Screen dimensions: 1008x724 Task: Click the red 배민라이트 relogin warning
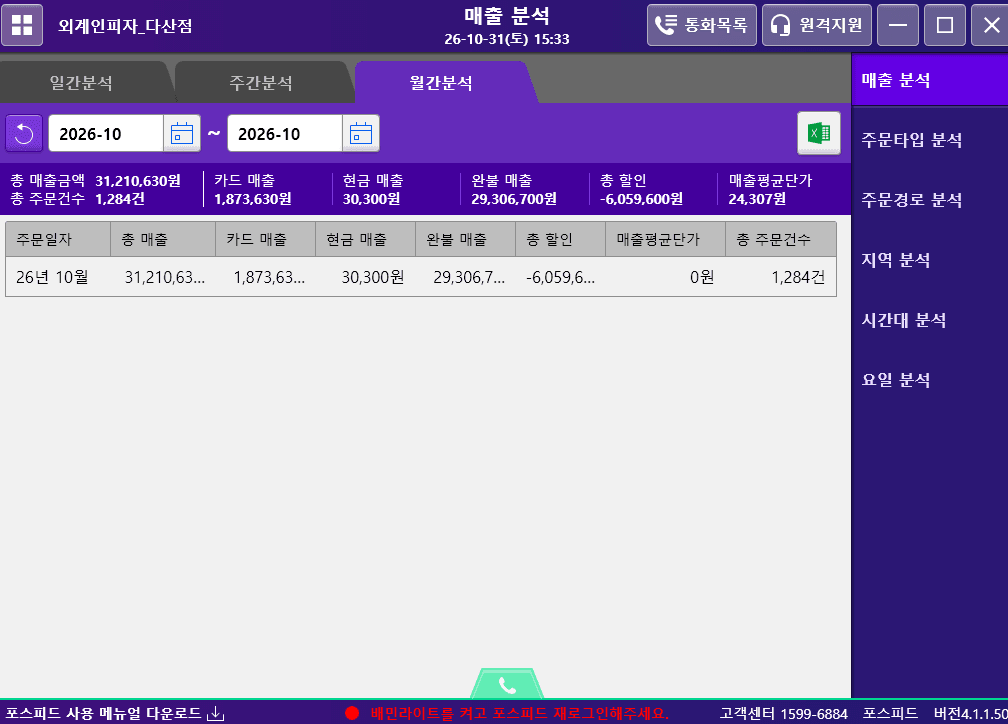(x=507, y=714)
